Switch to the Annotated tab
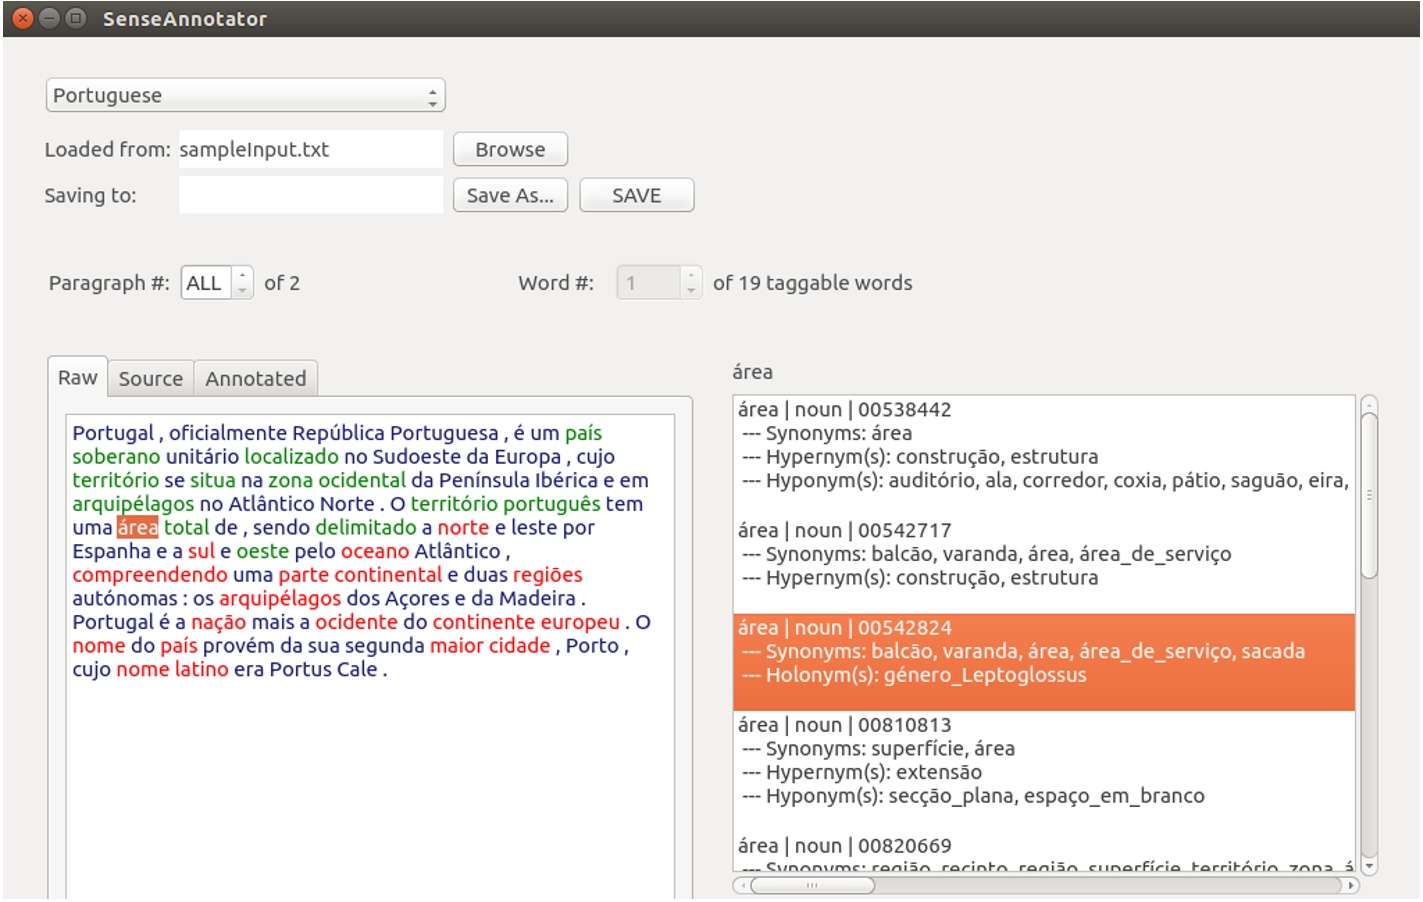Screen dimensions: 1423x902 pyautogui.click(x=256, y=379)
